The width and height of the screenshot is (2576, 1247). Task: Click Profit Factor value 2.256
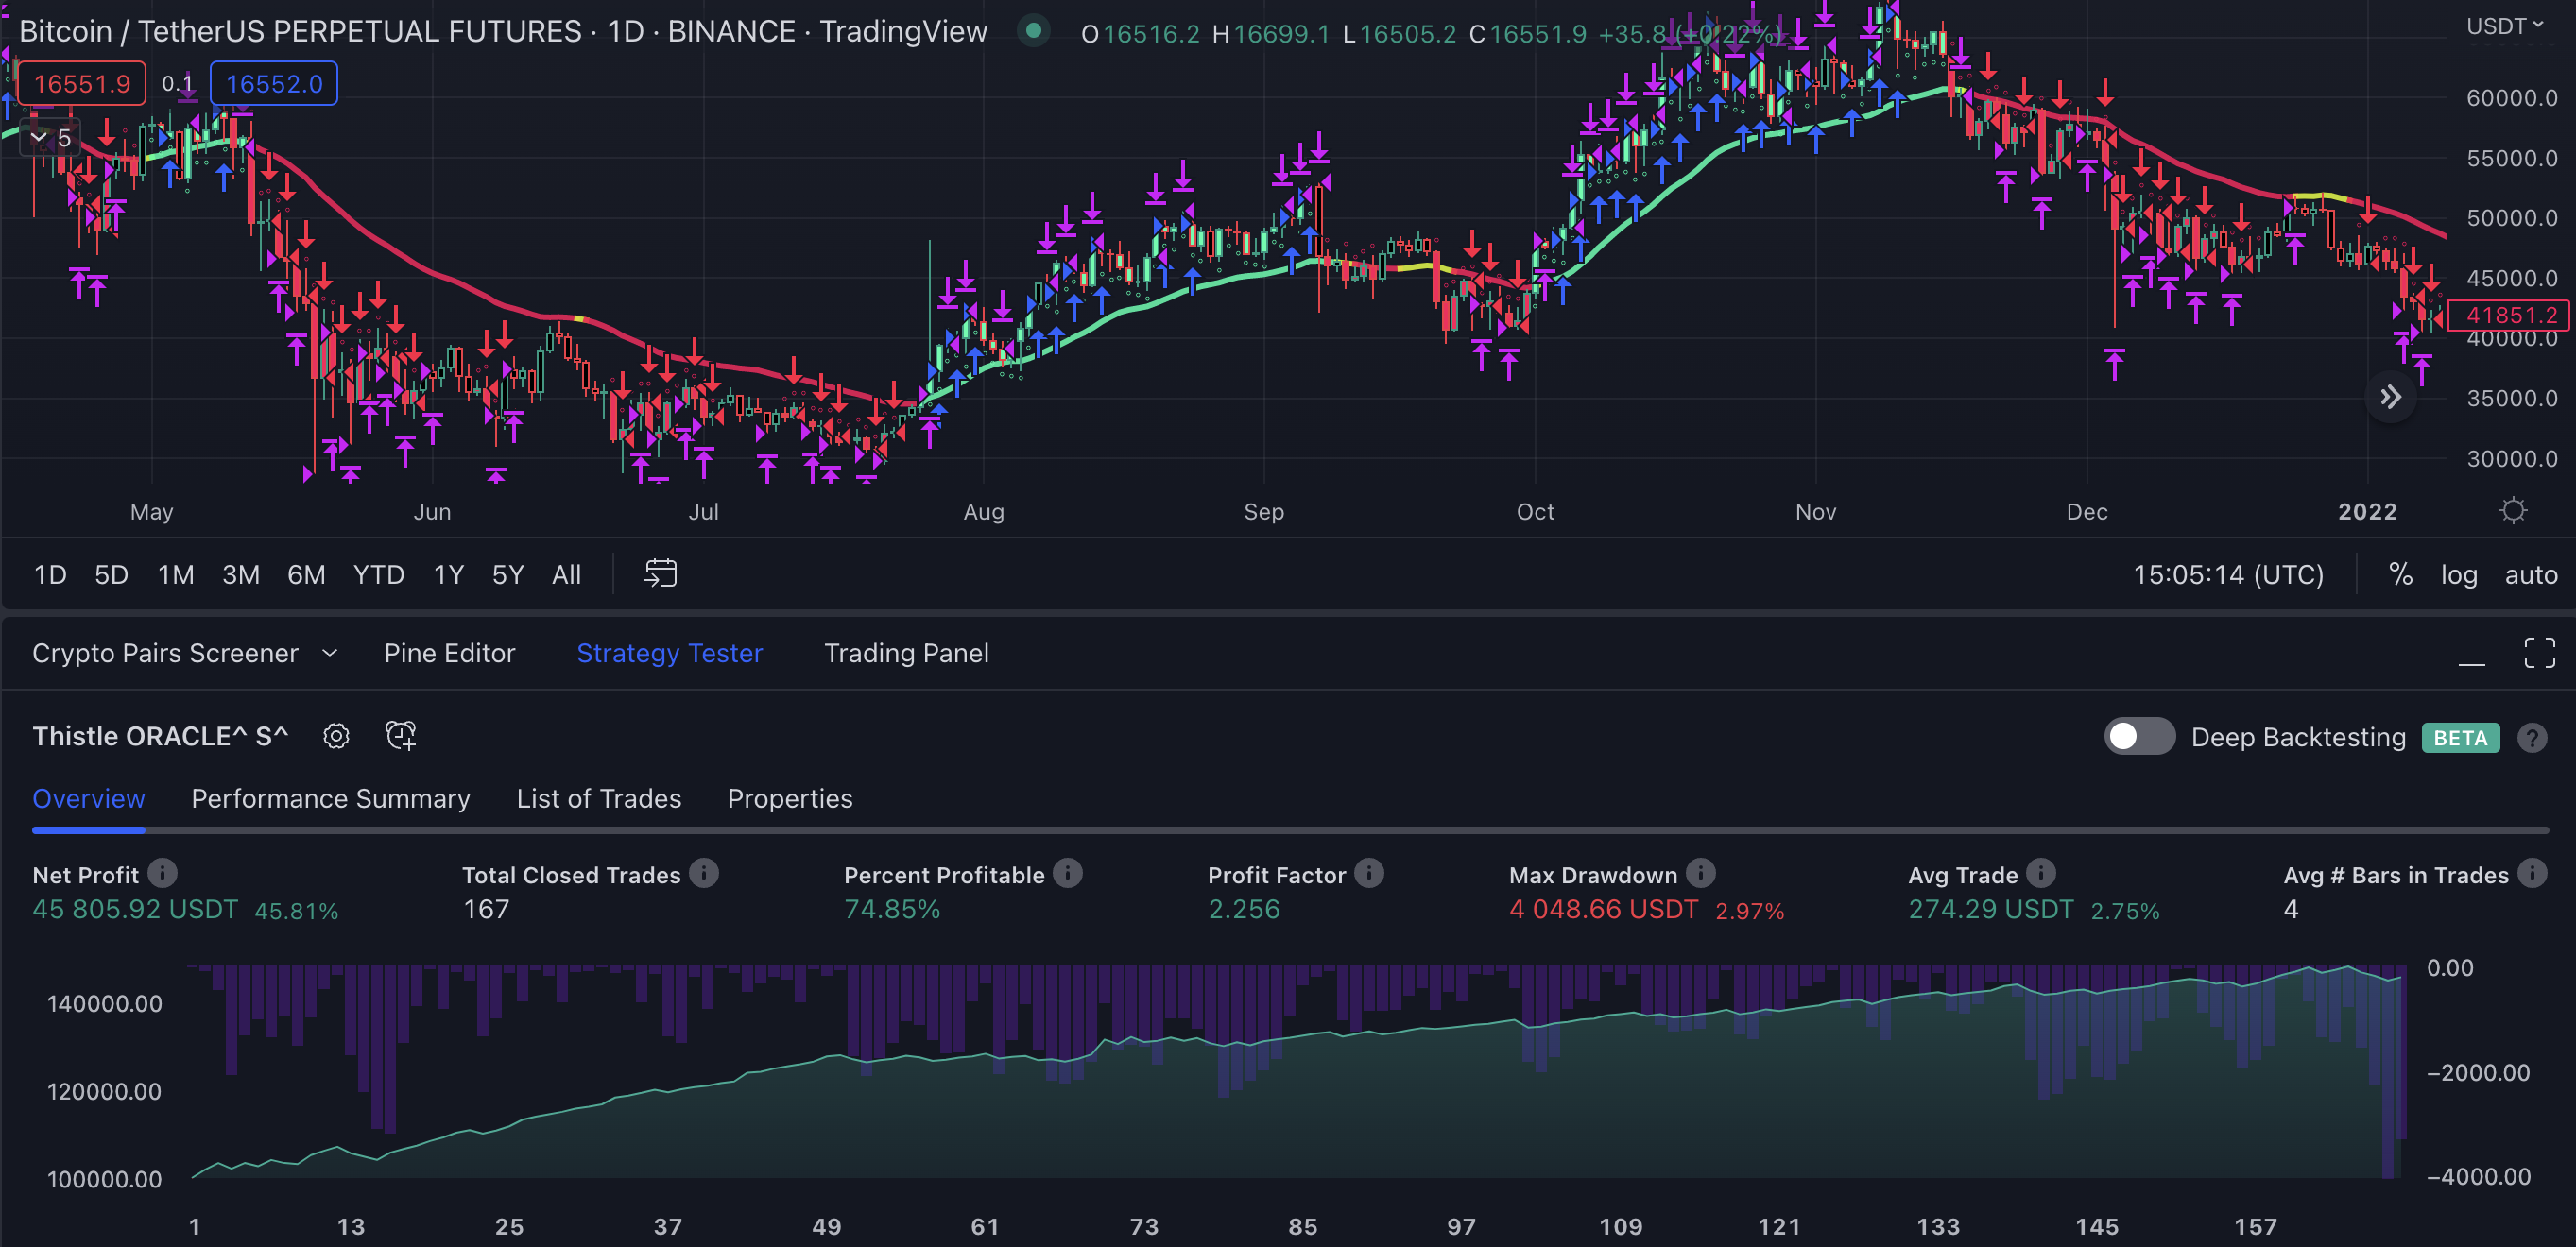[1244, 909]
